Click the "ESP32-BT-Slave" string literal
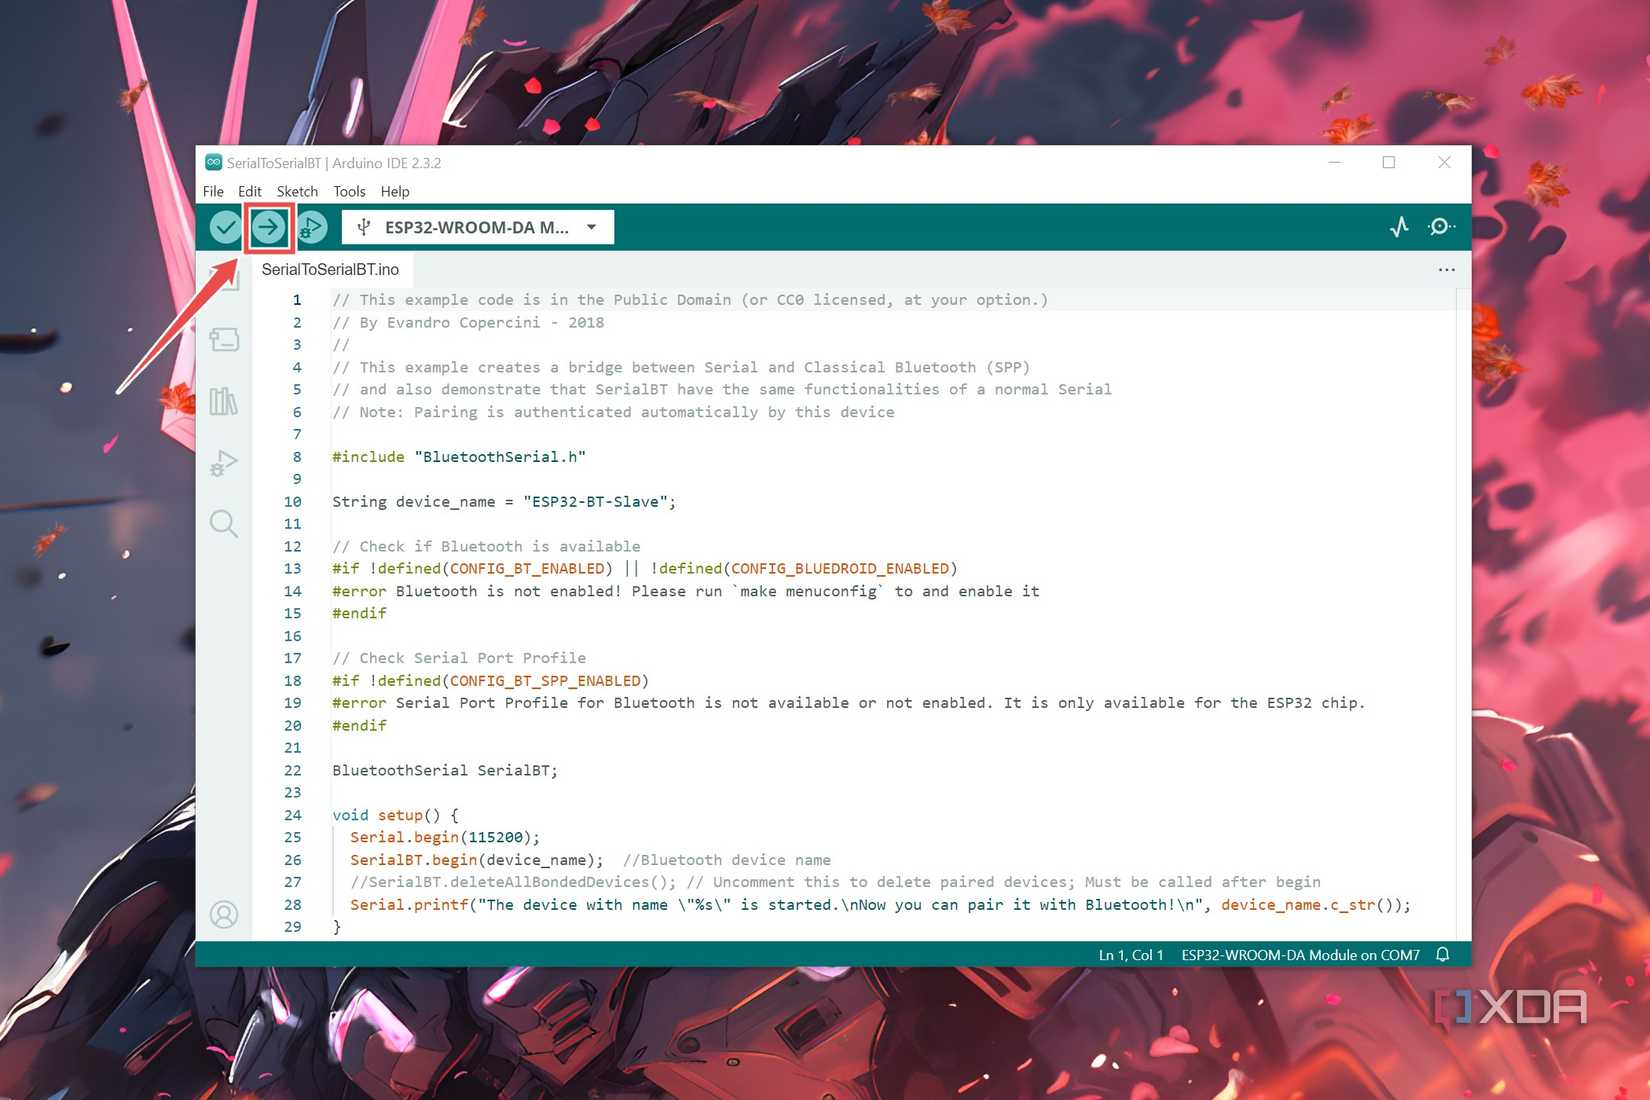Image resolution: width=1650 pixels, height=1100 pixels. (595, 501)
